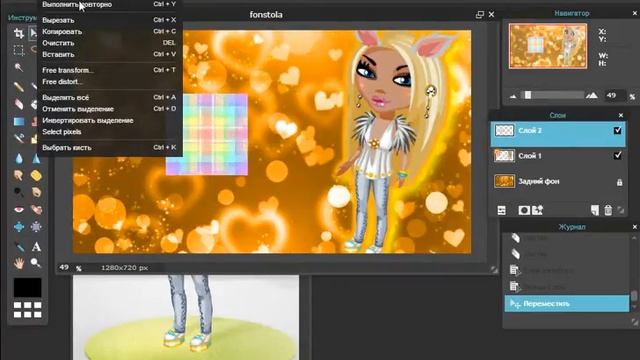
Task: Select the Burn tool
Action: (36, 192)
